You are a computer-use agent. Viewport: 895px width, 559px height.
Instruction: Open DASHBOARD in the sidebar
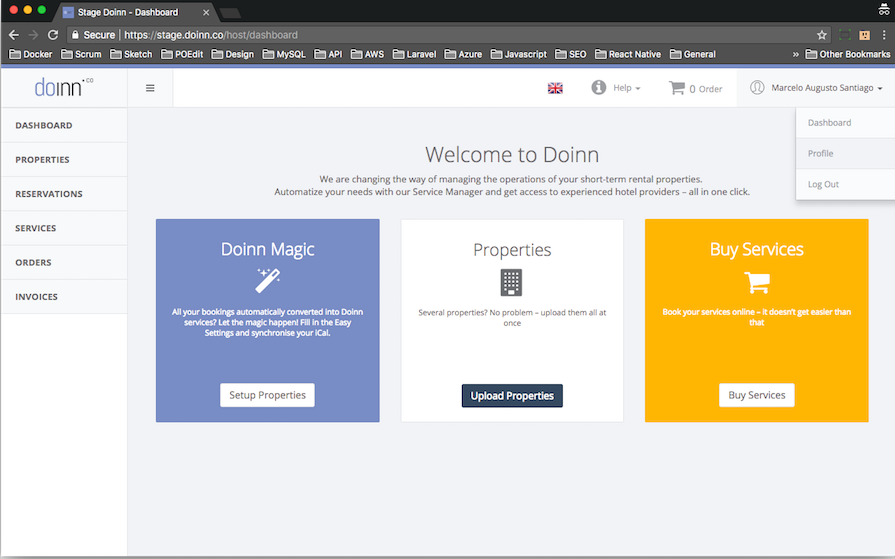64,125
